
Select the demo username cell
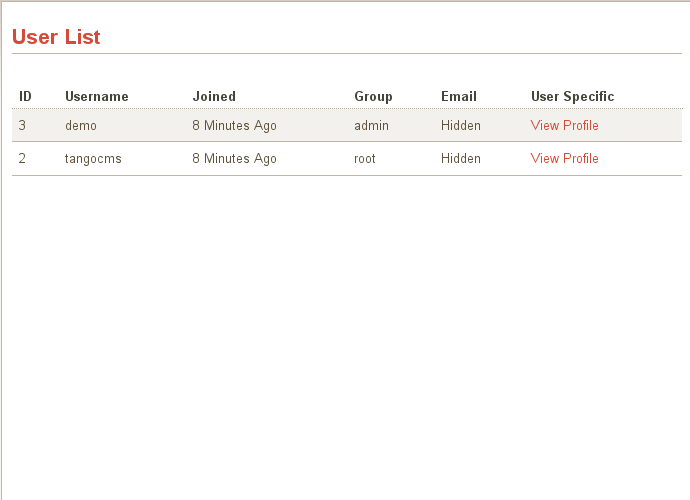(81, 125)
